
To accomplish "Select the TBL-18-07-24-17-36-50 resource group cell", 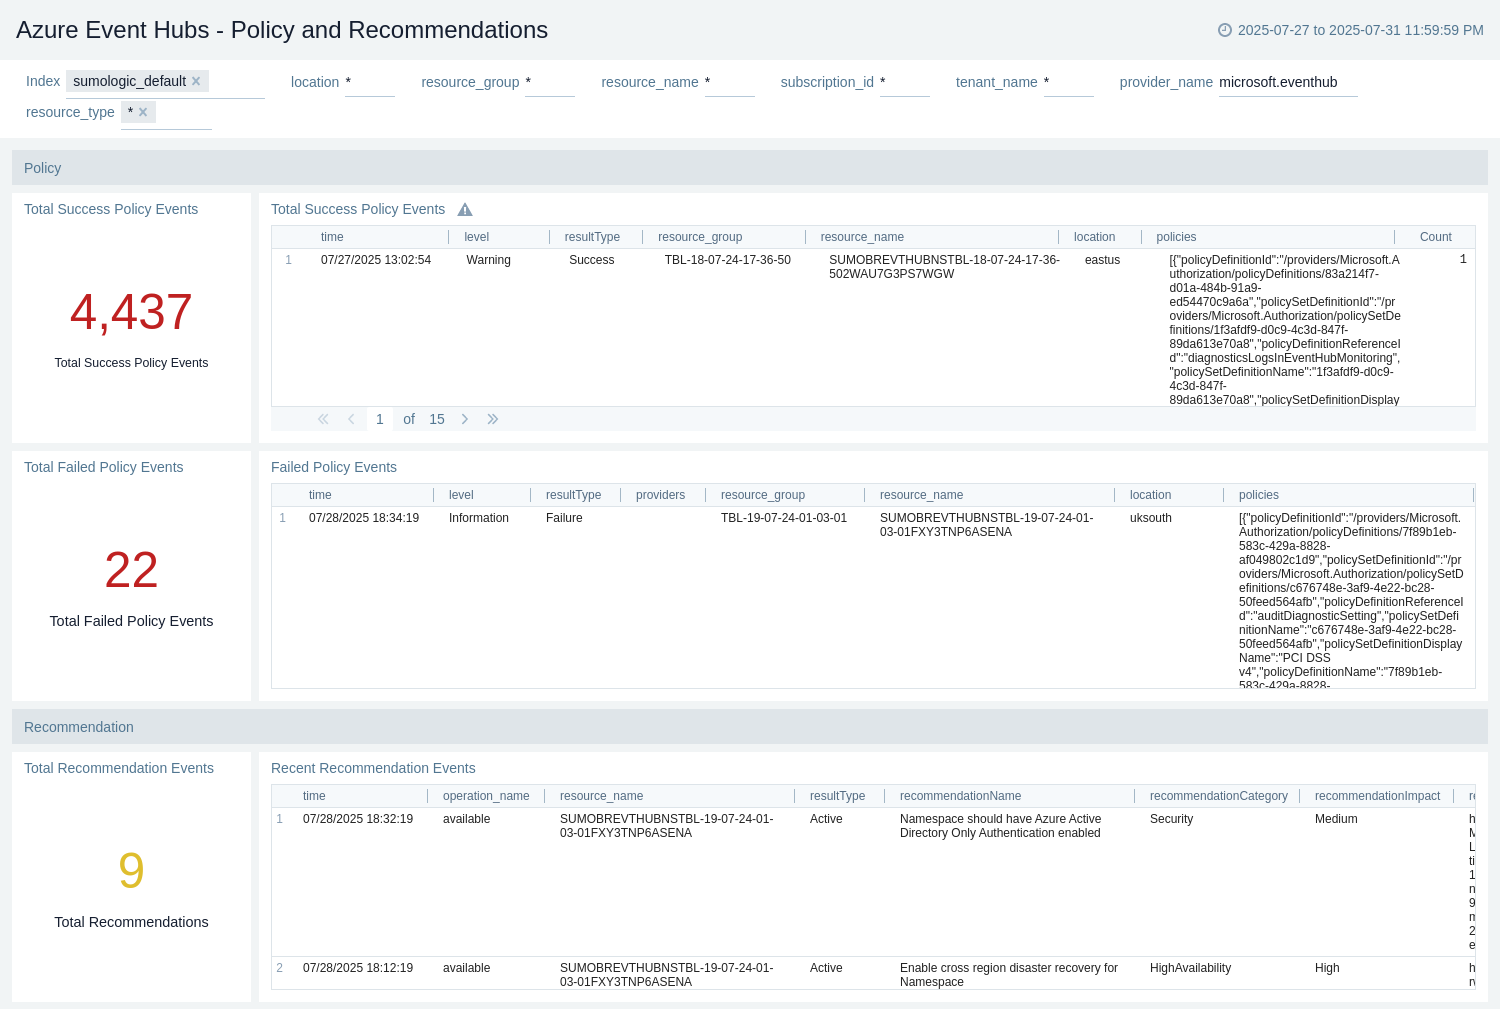I will tap(727, 260).
